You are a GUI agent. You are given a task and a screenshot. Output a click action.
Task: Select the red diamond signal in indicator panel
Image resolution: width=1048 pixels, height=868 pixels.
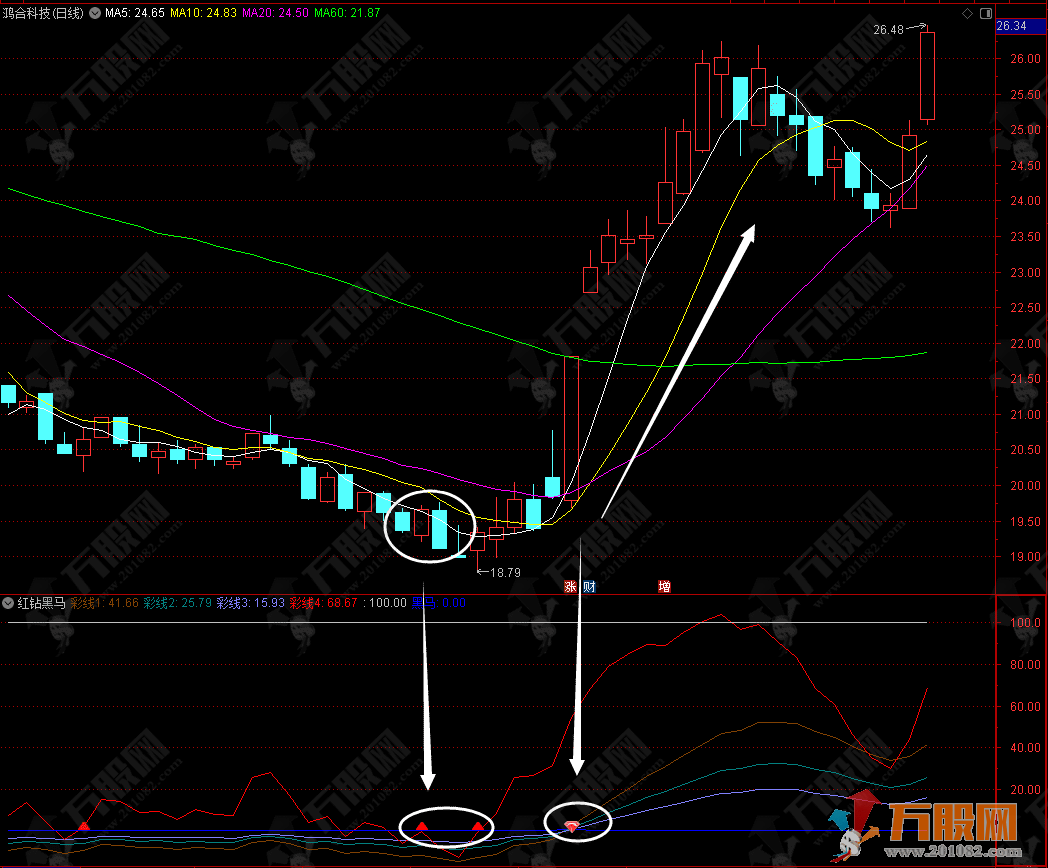click(571, 827)
